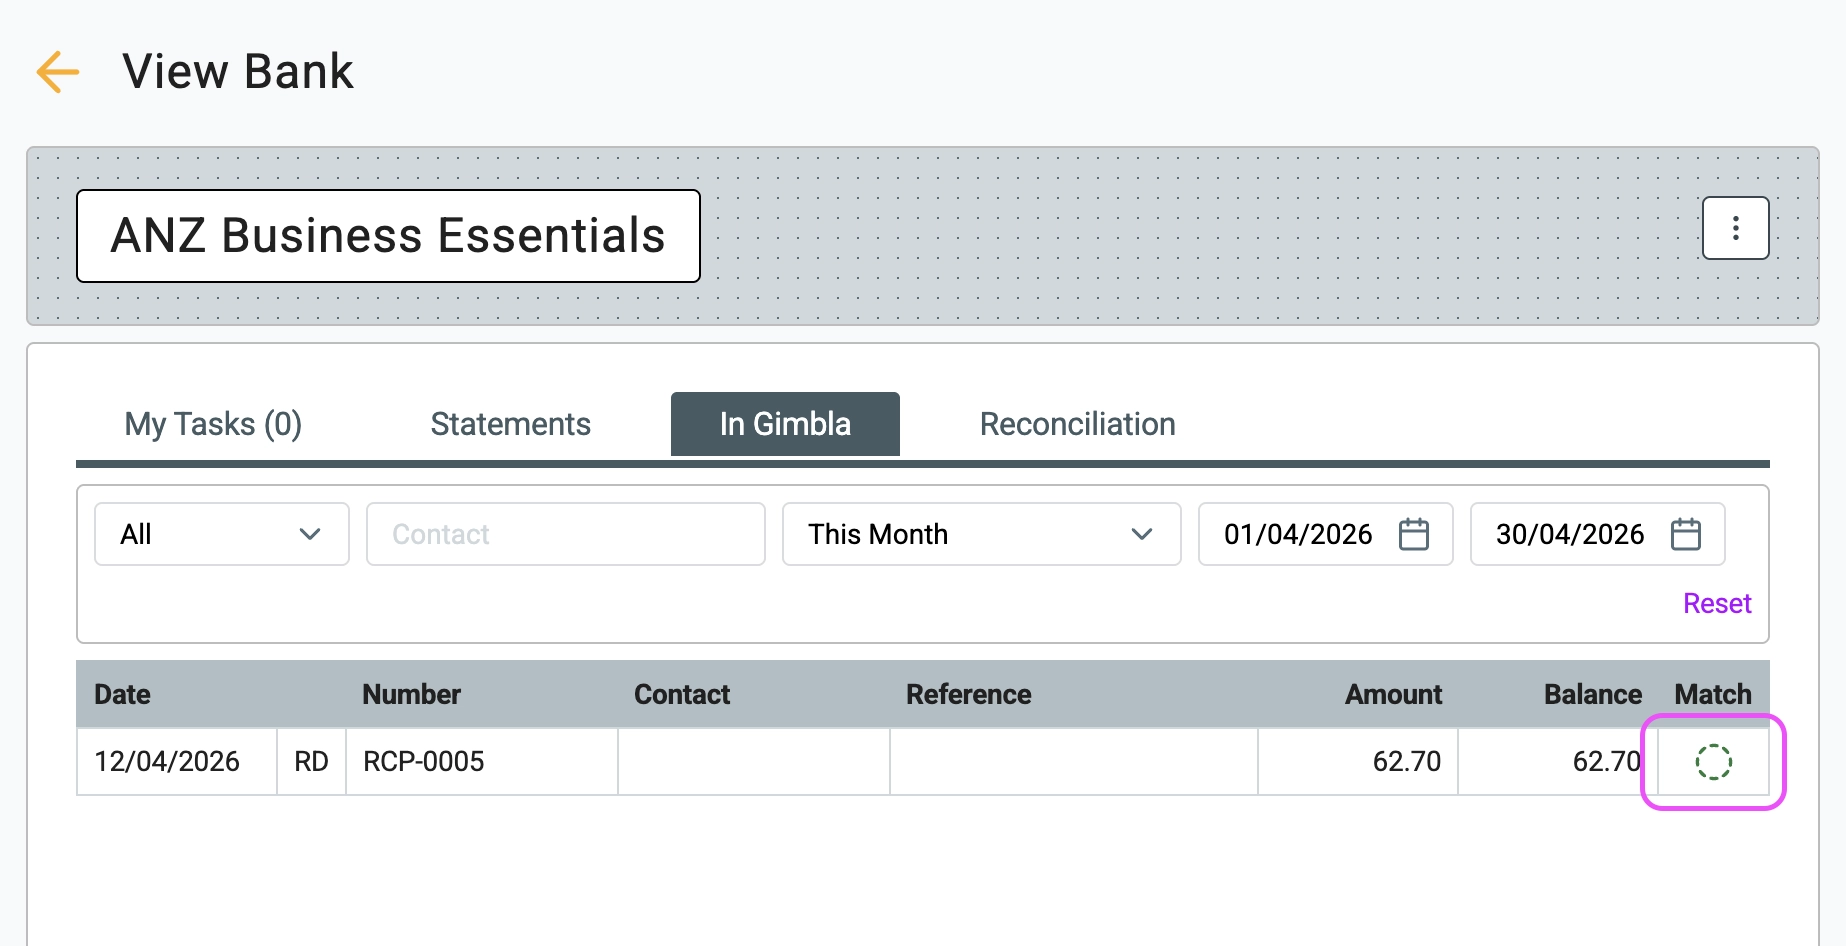Toggle the match circle for RCP-0005

click(x=1713, y=762)
